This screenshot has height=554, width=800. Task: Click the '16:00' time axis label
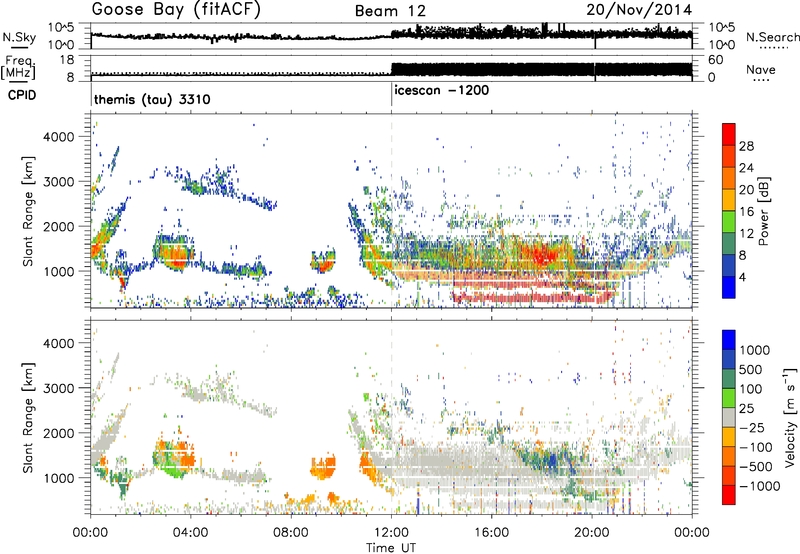click(492, 533)
